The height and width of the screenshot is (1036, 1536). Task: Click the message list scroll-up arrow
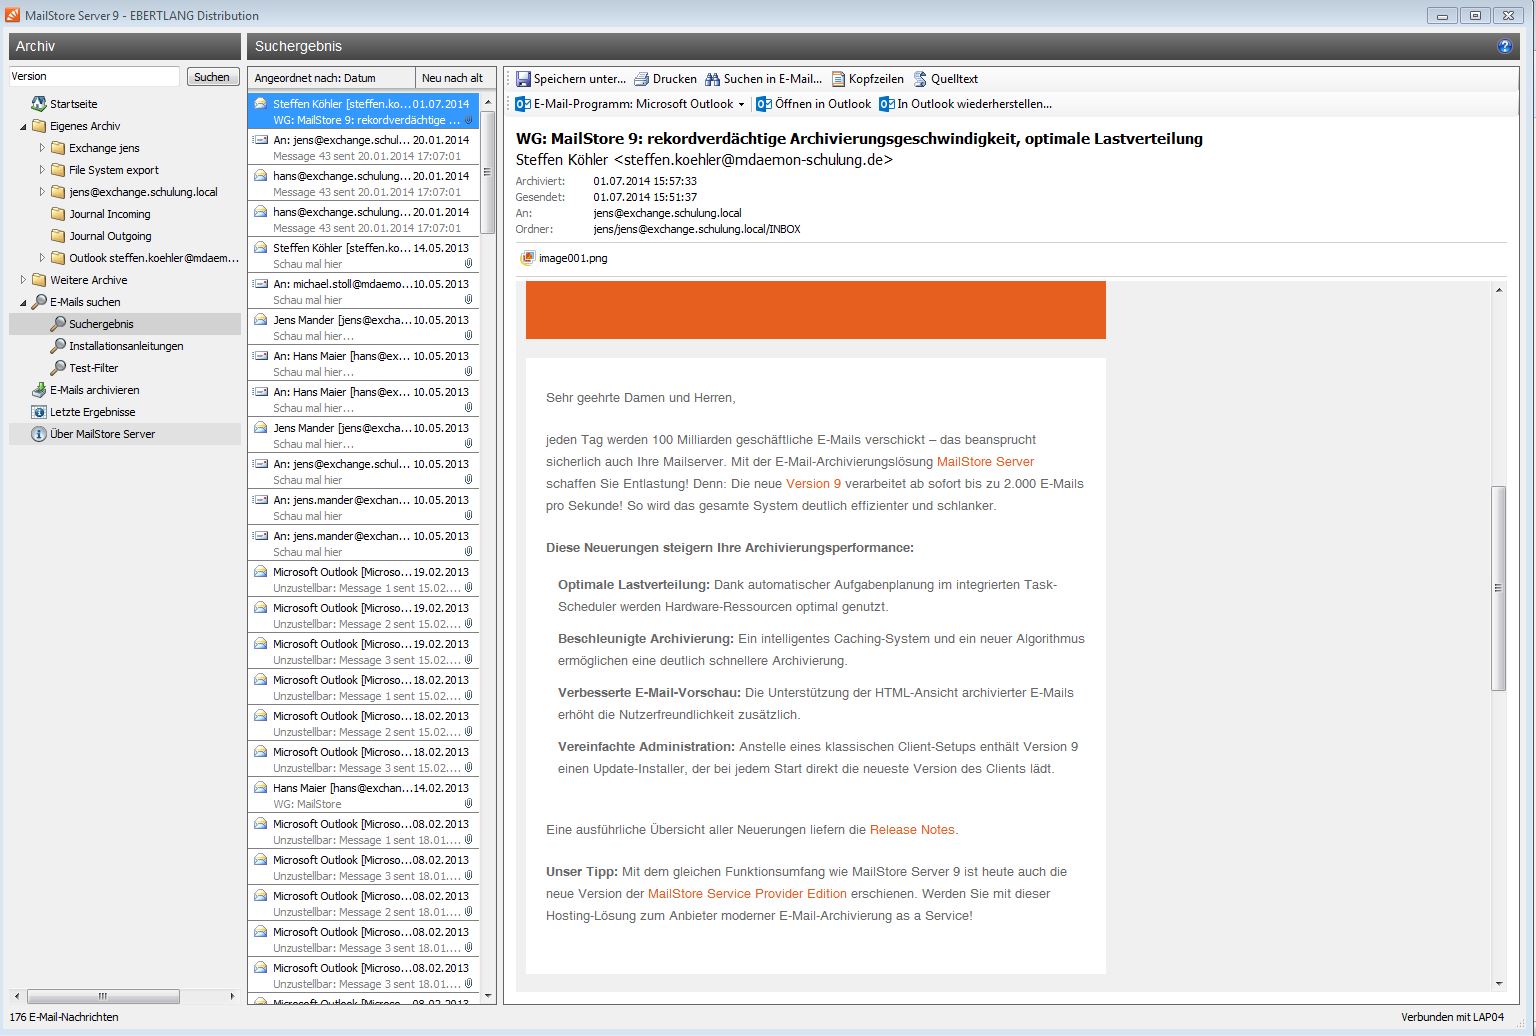click(x=488, y=102)
